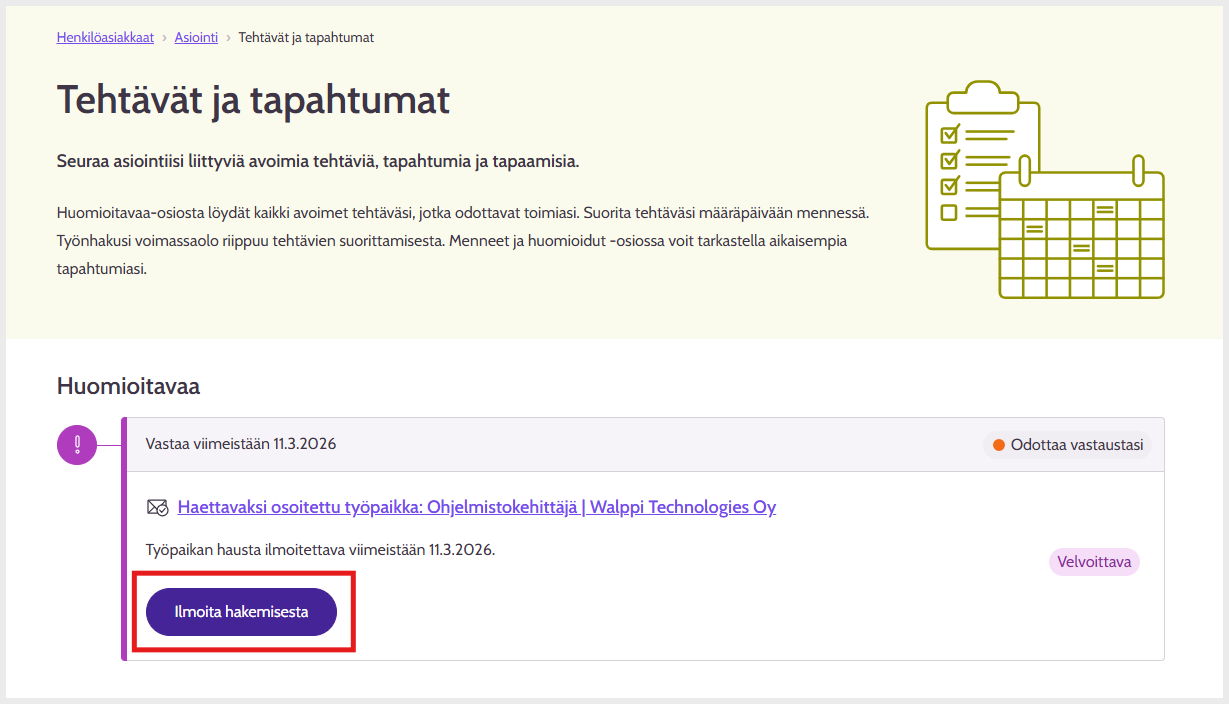The height and width of the screenshot is (704, 1229).
Task: Click the chevron separator after Henkilöasiakkaat
Action: click(x=164, y=38)
